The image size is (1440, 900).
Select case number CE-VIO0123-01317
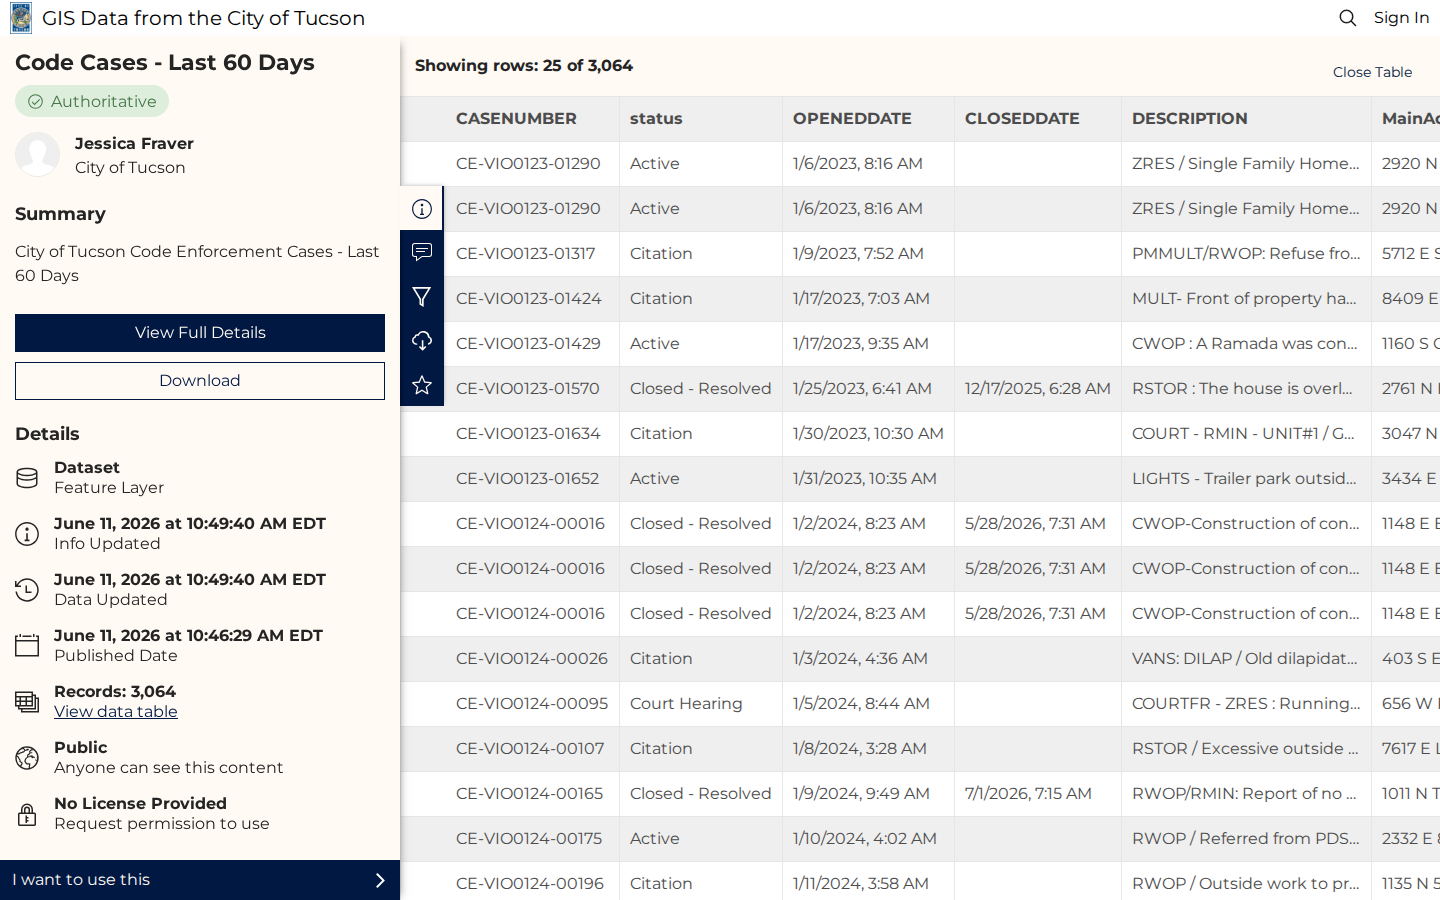click(x=526, y=254)
